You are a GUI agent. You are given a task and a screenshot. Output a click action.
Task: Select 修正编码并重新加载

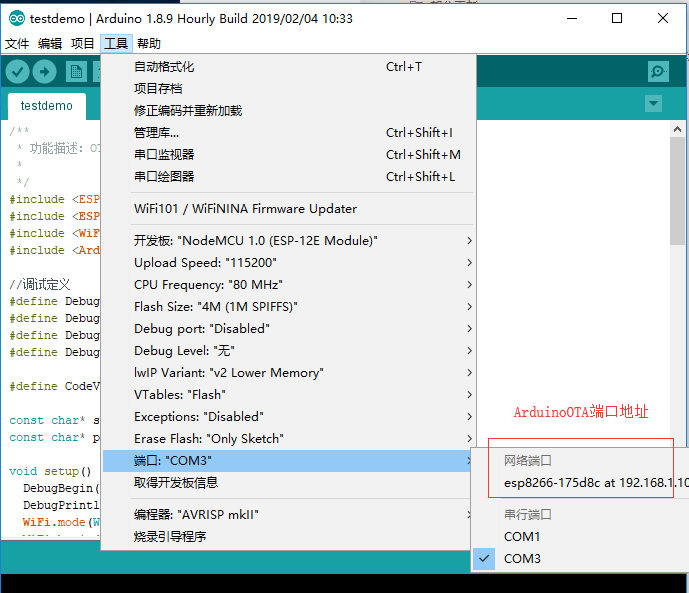coord(288,111)
